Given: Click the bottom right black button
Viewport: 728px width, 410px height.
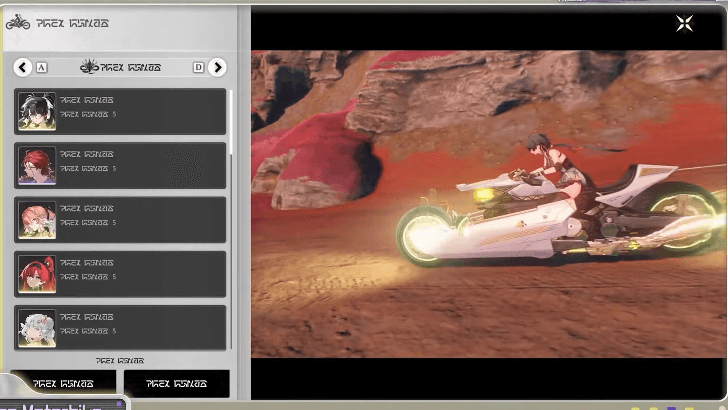Looking at the screenshot, I should [x=176, y=383].
